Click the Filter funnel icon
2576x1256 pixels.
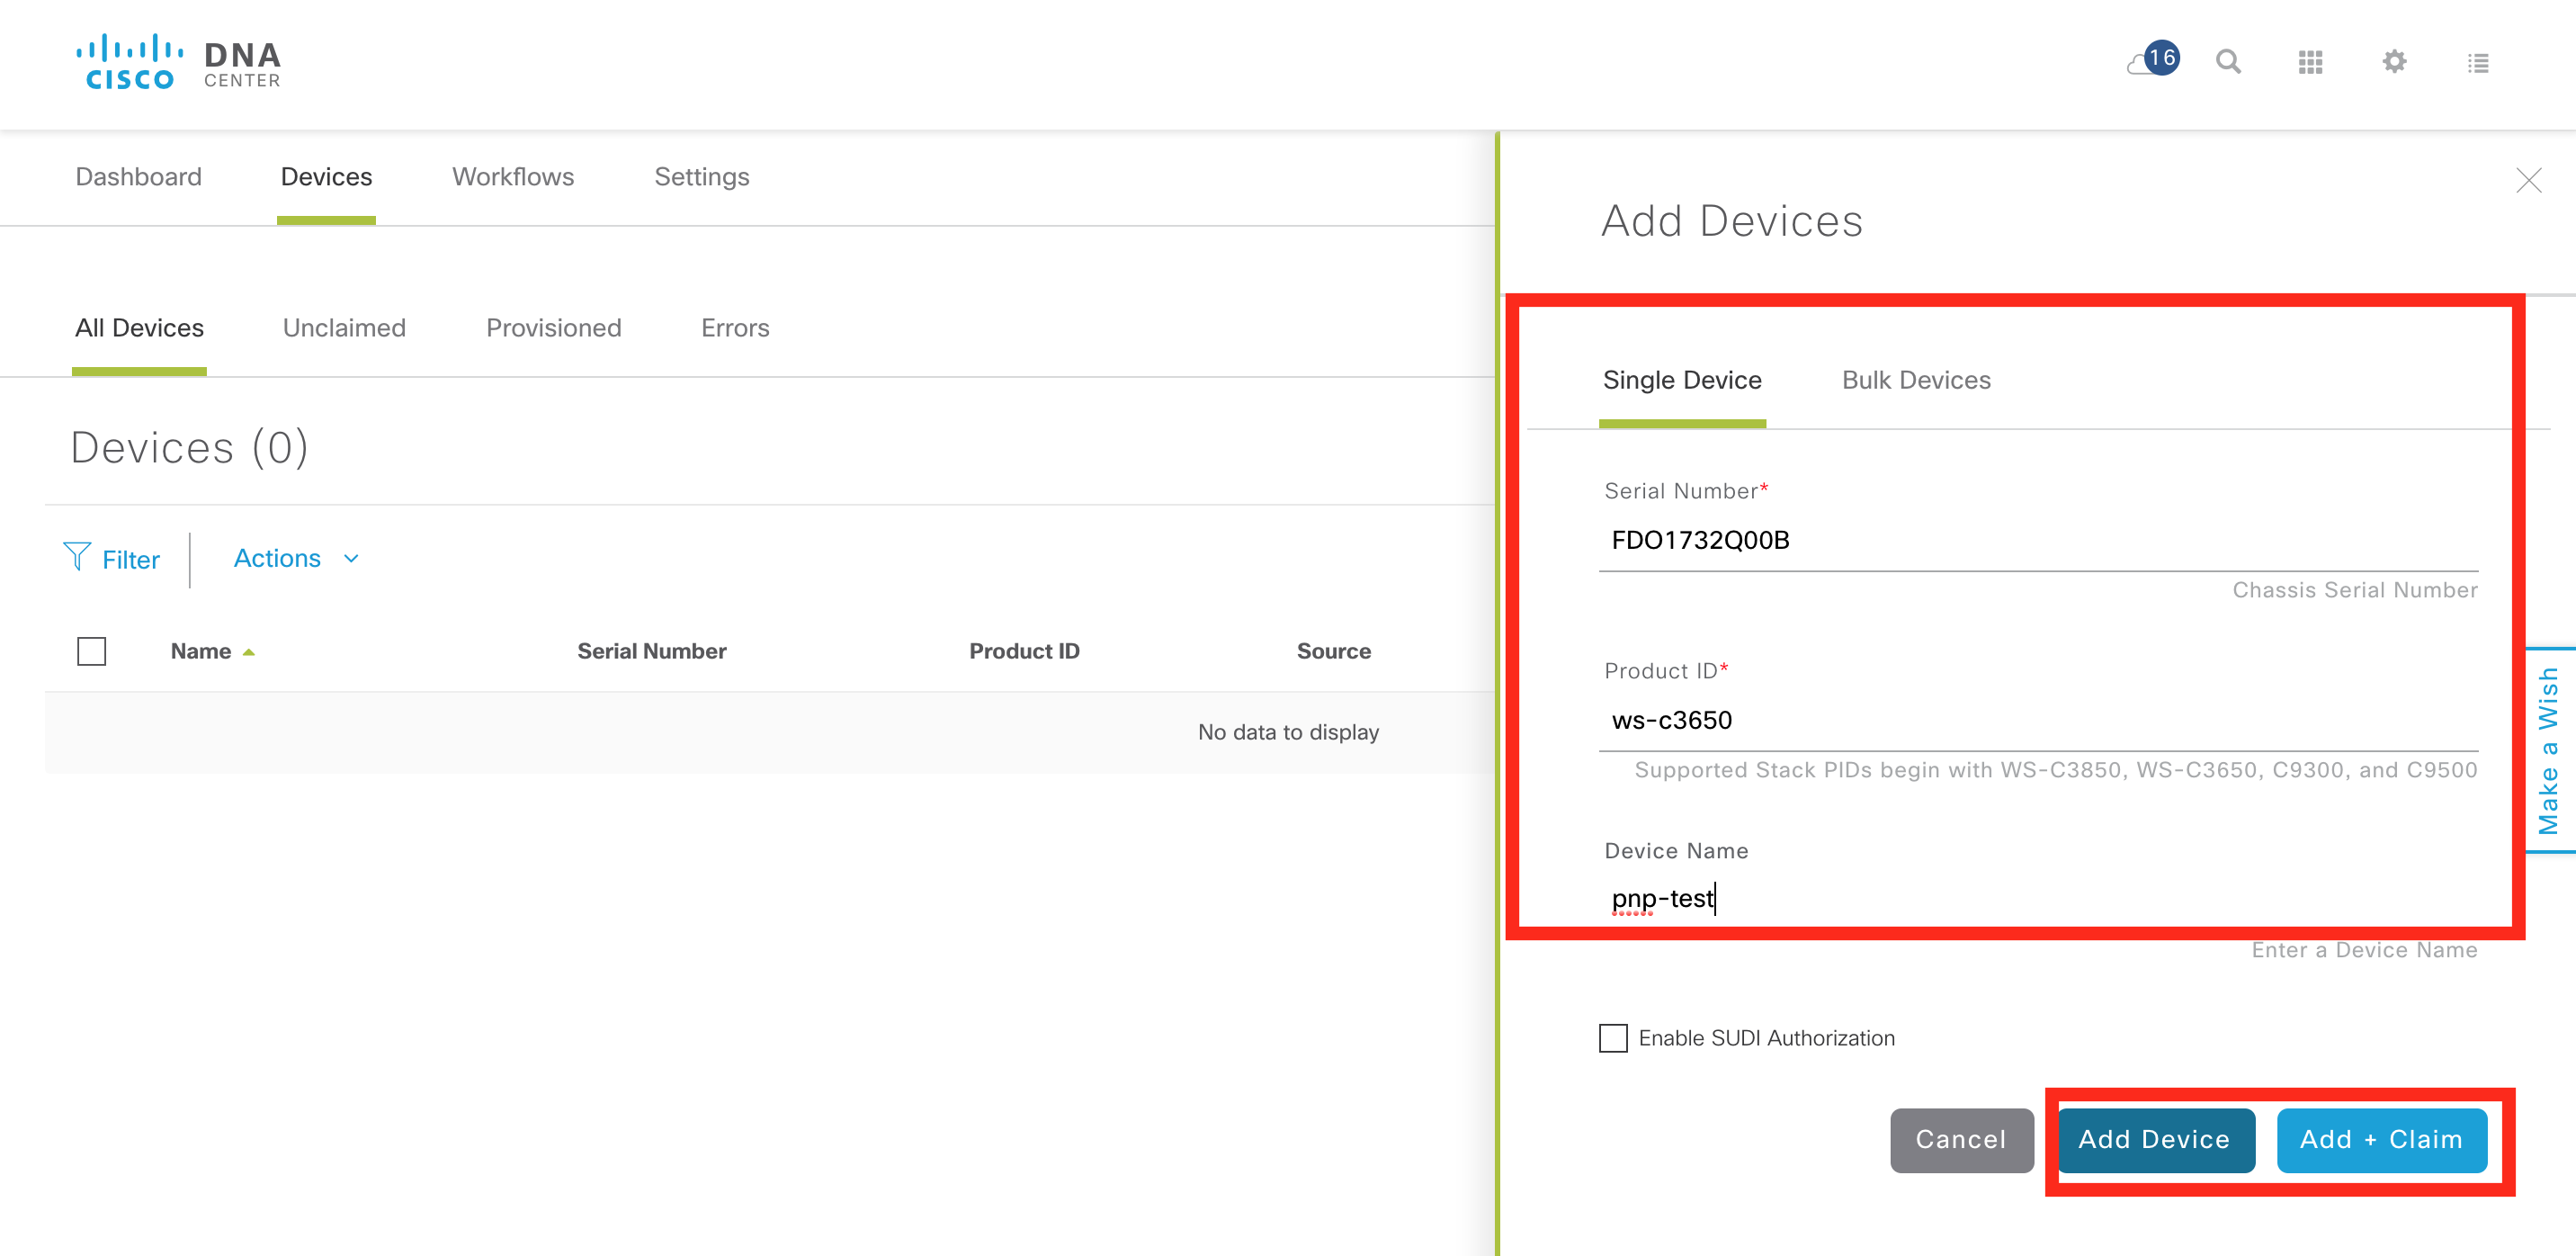[77, 557]
